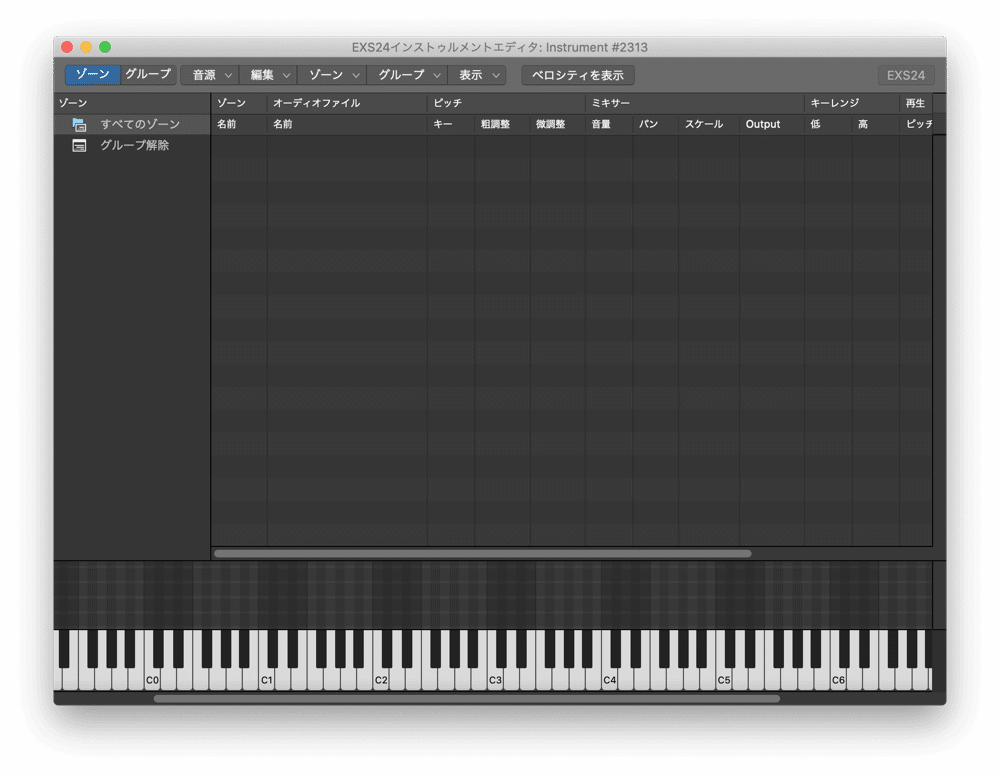Click the パン column header
The image size is (1000, 776).
click(656, 124)
